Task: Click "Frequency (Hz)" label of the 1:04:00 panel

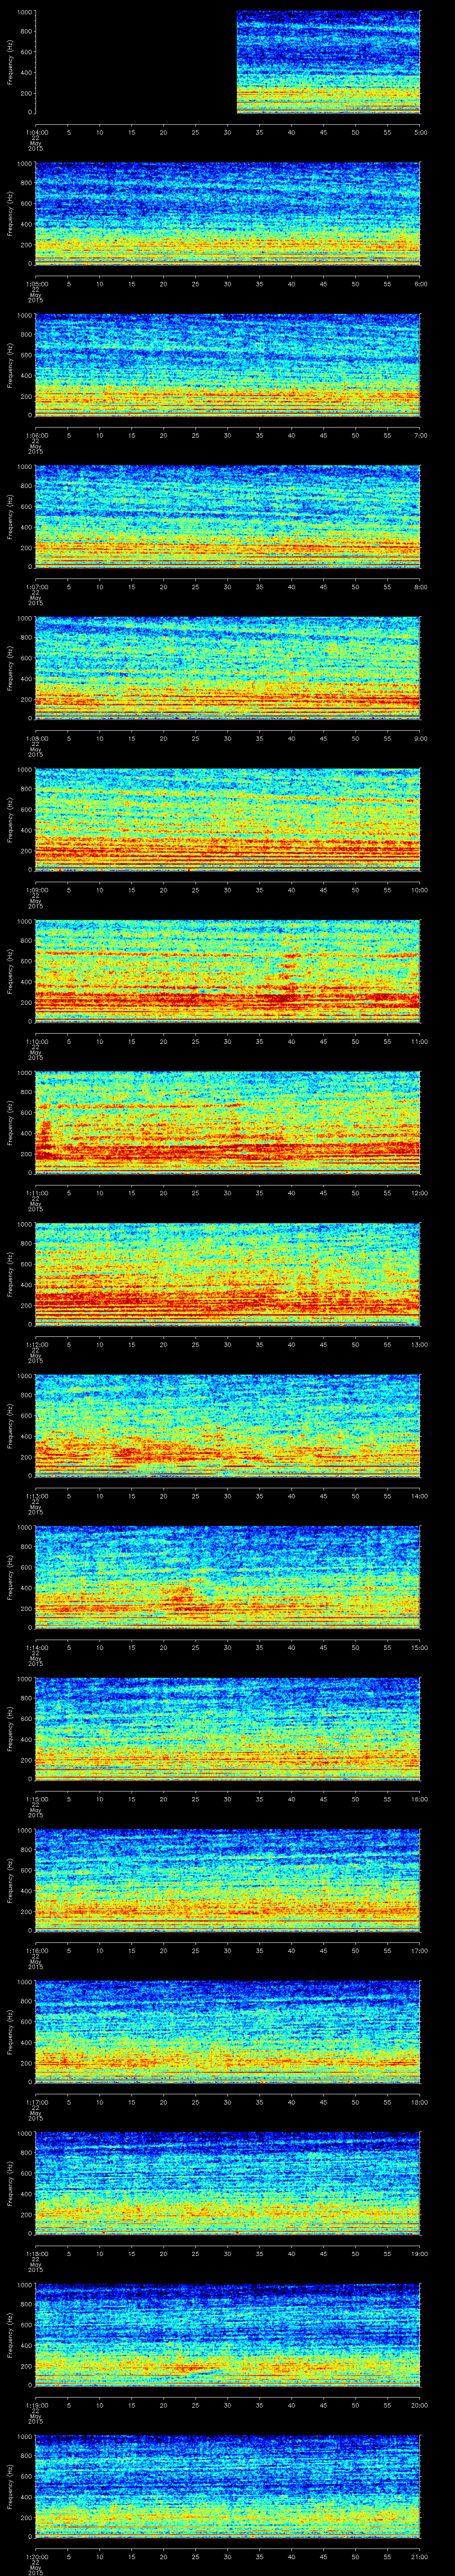Action: [10, 63]
